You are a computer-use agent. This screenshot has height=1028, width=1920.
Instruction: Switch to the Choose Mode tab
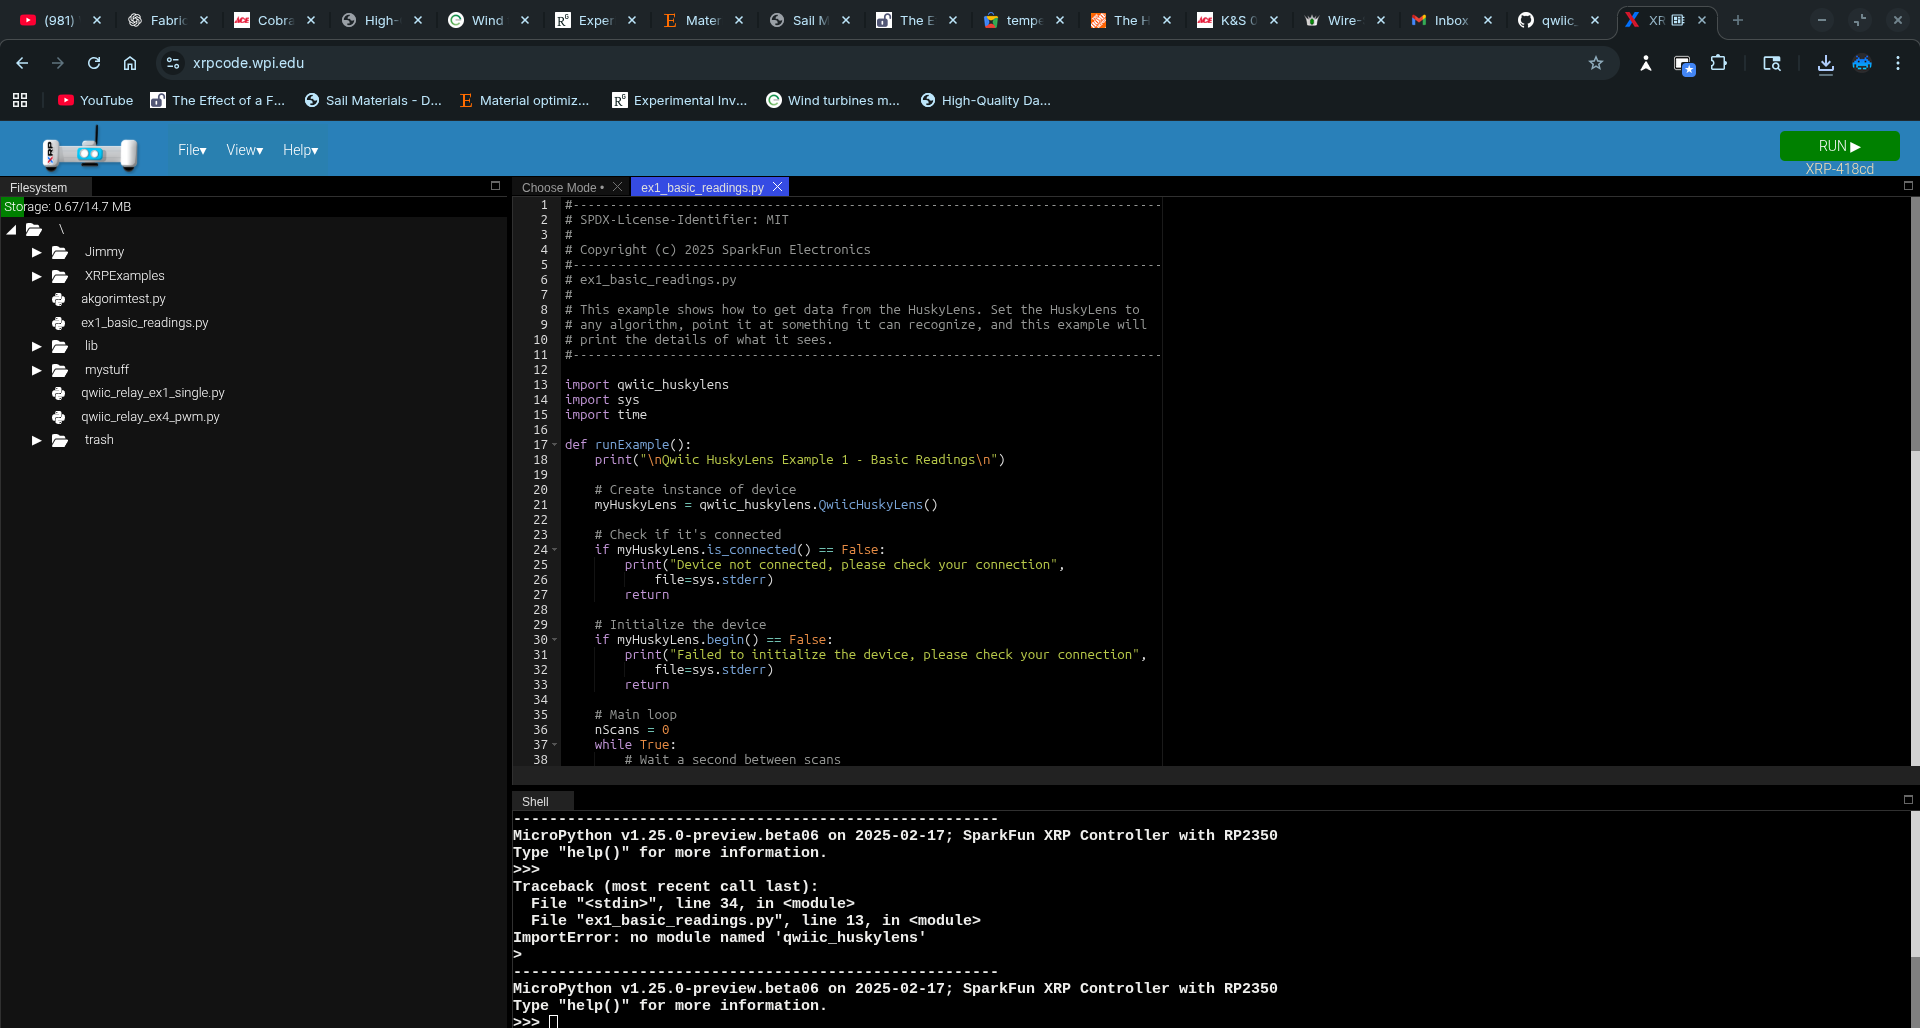(x=562, y=187)
